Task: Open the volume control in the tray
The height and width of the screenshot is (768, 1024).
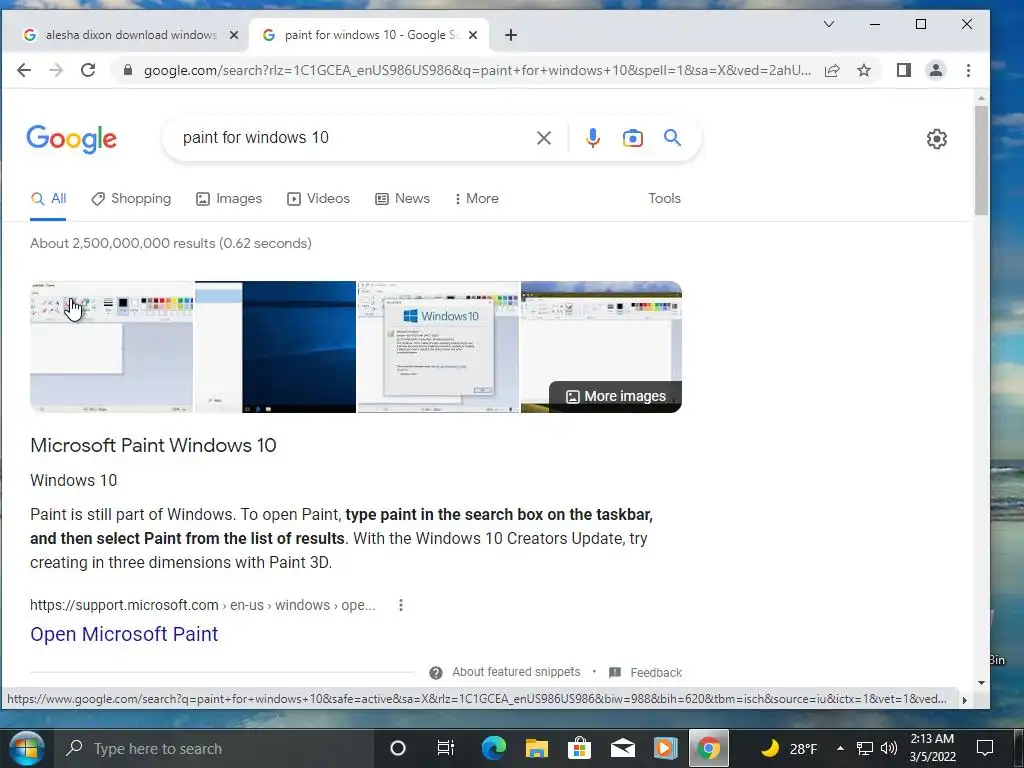Action: 889,748
